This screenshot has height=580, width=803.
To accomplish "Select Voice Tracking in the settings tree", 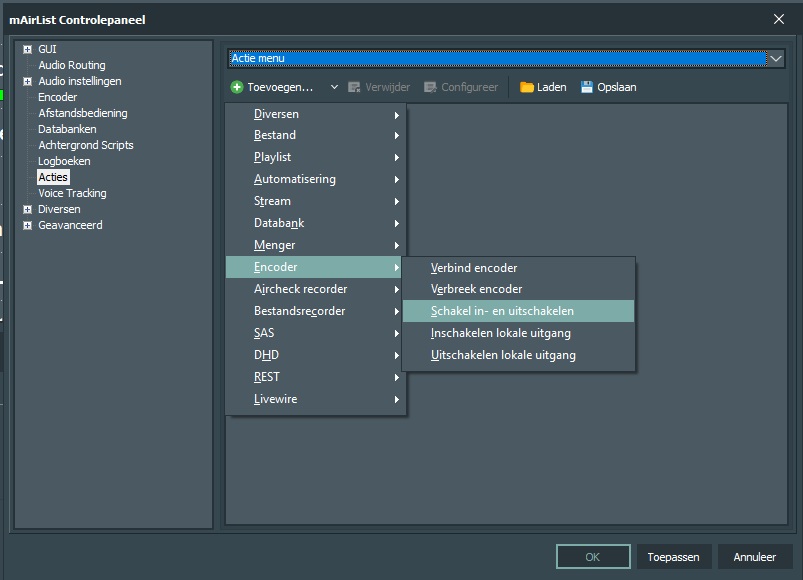I will coord(72,193).
